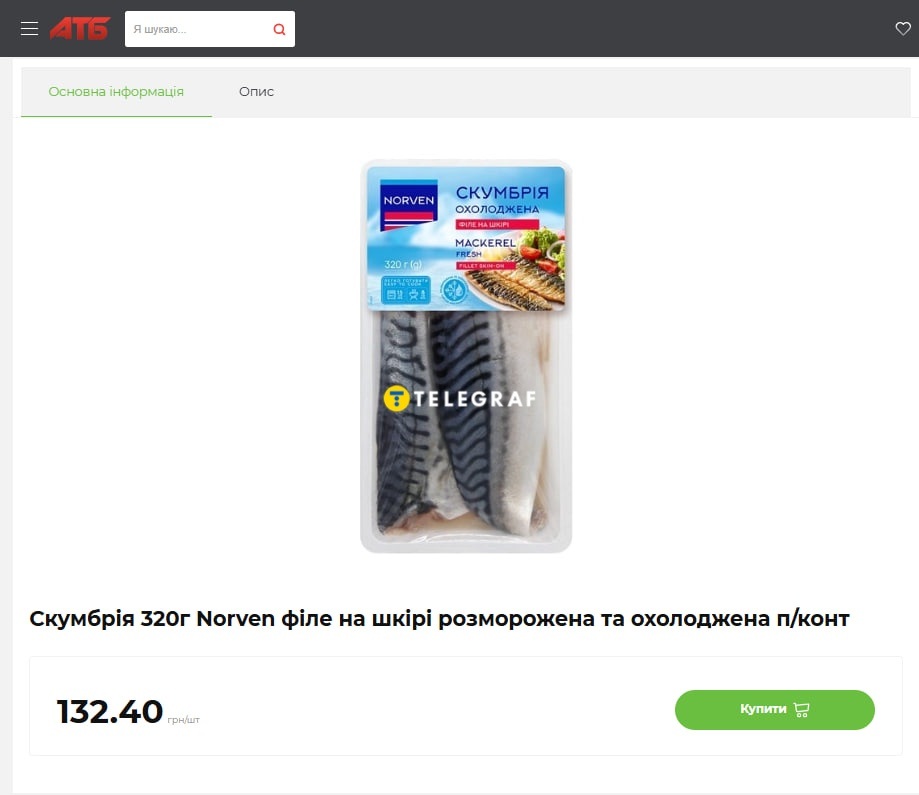
Task: Open favorites via the heart icon
Action: 903,28
